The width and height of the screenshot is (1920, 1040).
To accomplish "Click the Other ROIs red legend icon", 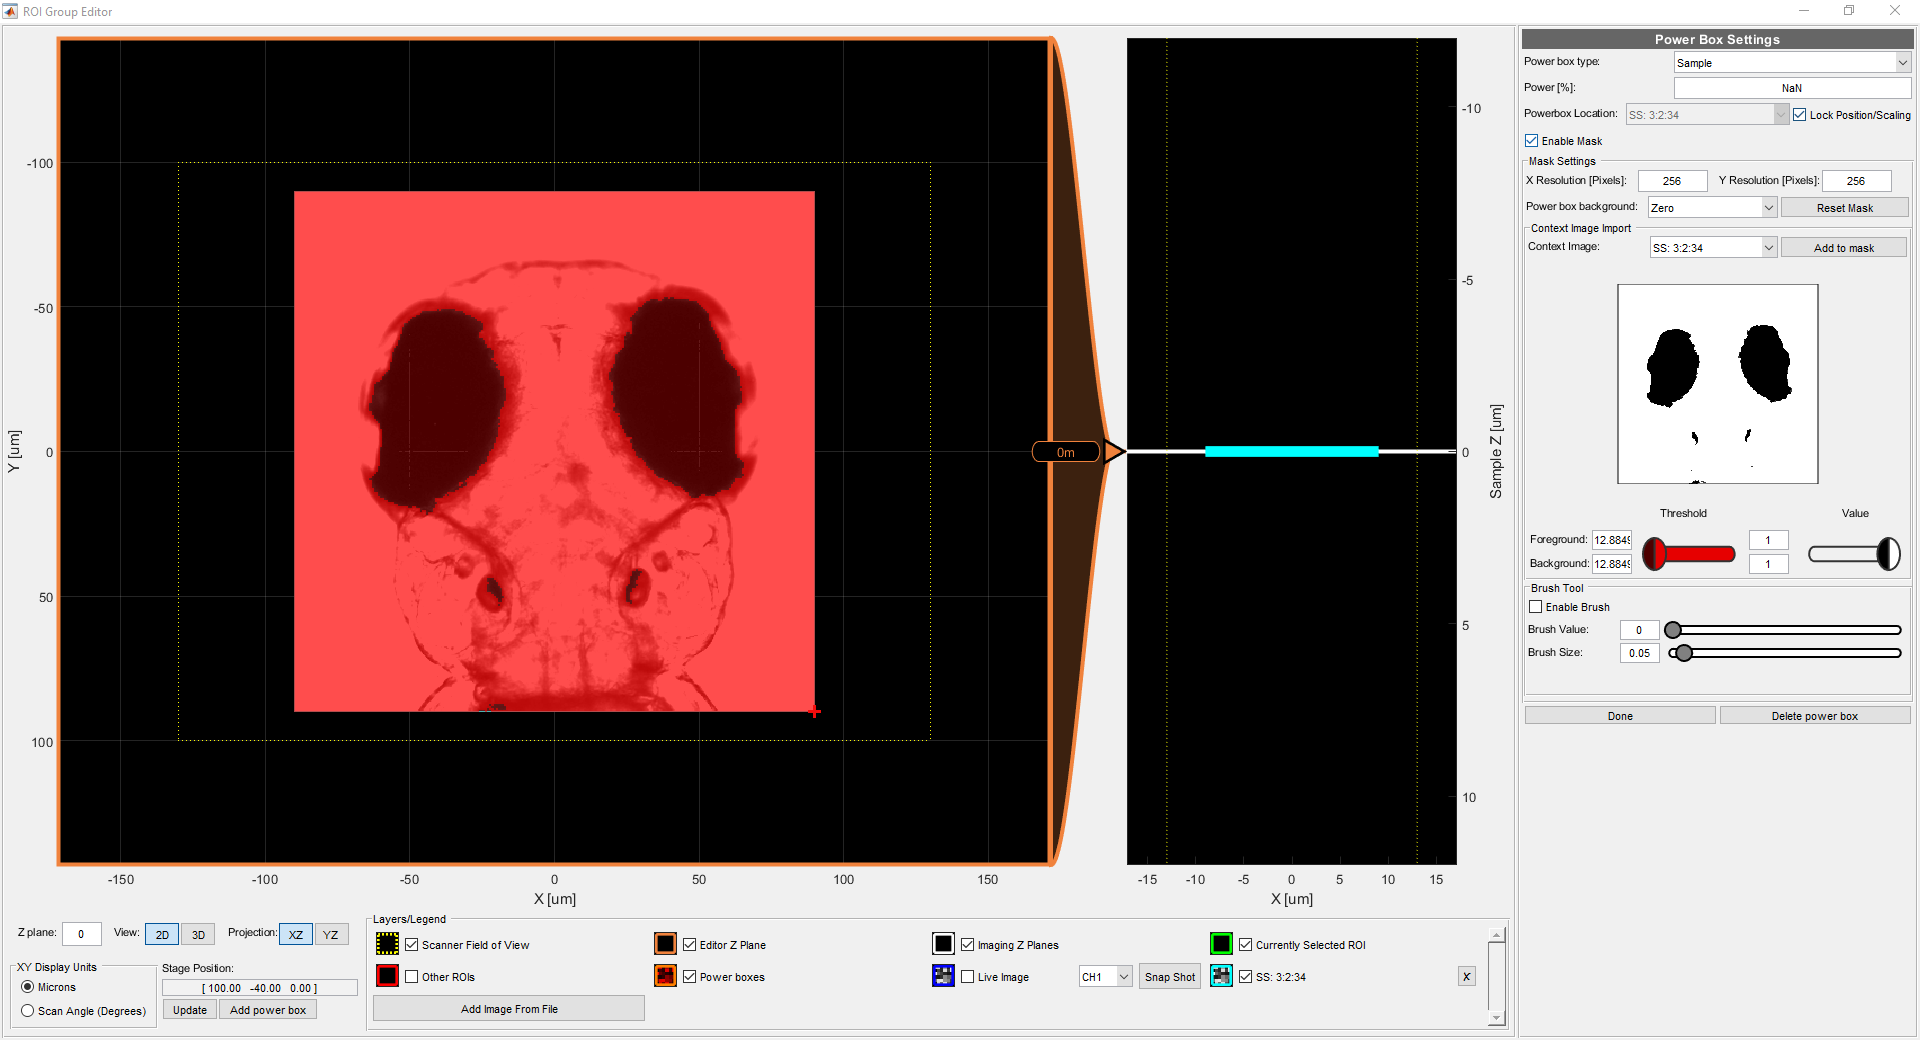I will pos(387,977).
